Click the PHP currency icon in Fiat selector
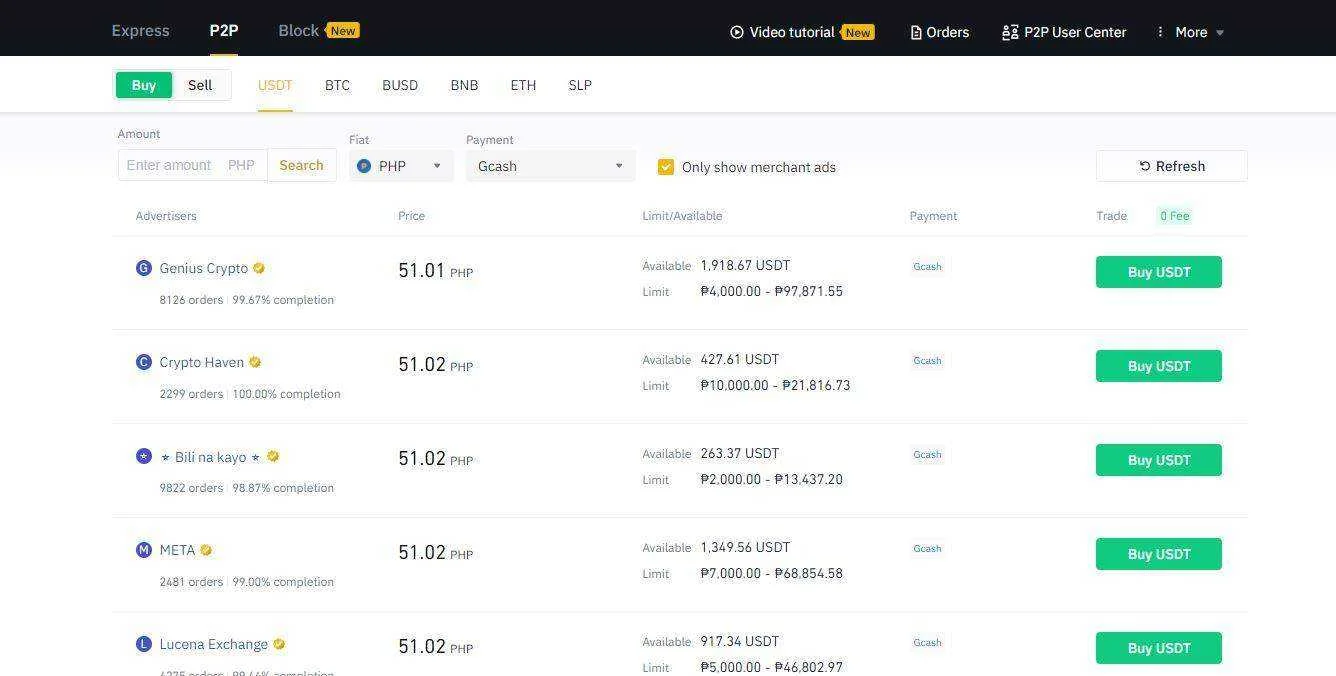The height and width of the screenshot is (676, 1336). (364, 166)
